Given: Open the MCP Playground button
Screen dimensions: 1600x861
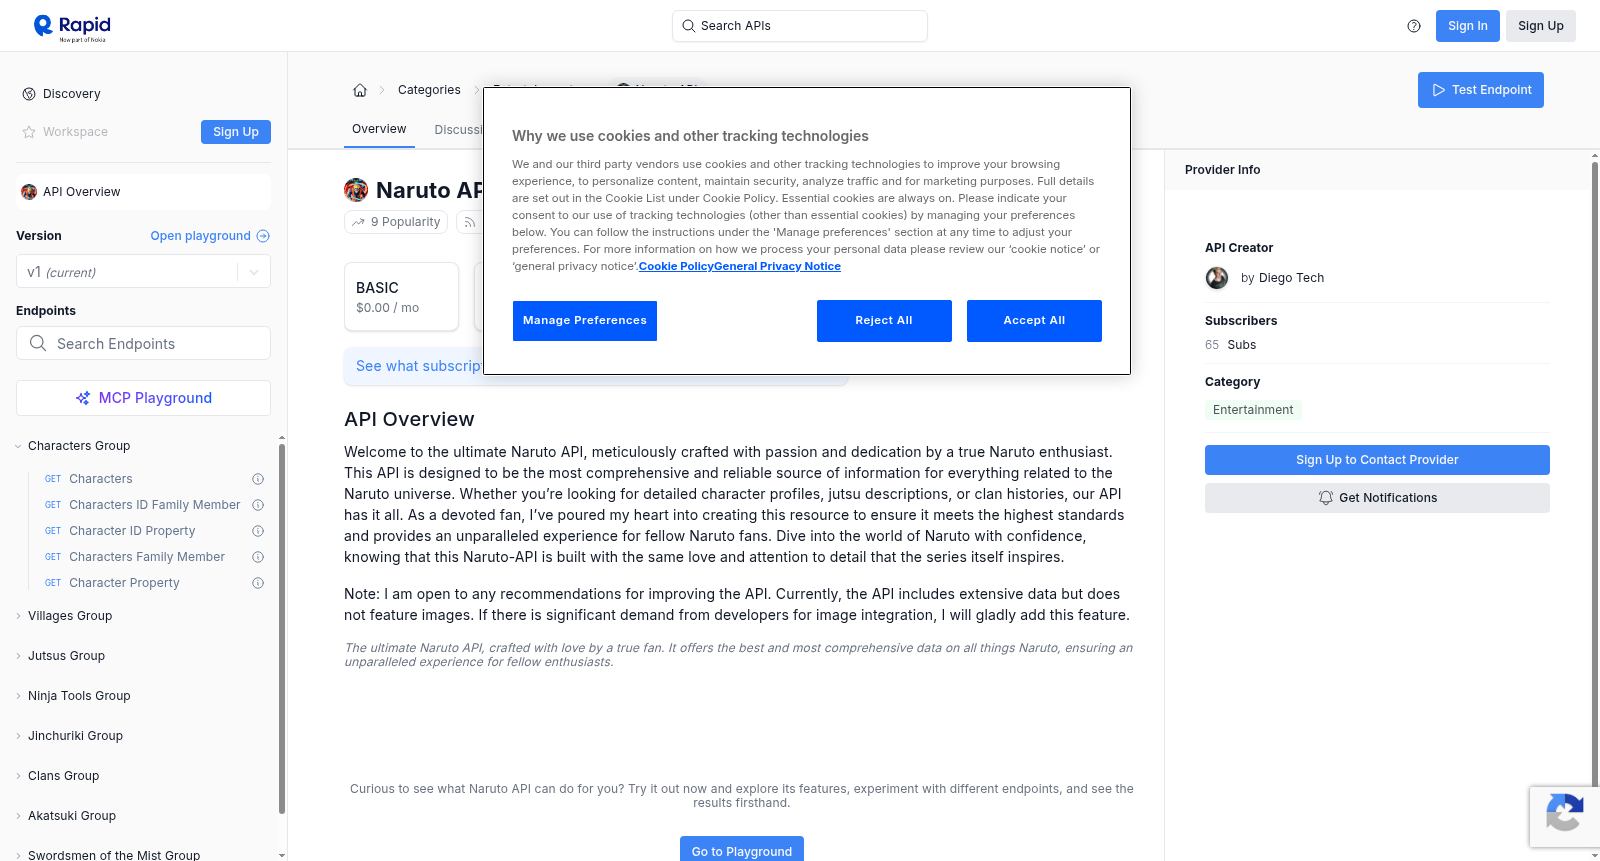Looking at the screenshot, I should click(143, 398).
